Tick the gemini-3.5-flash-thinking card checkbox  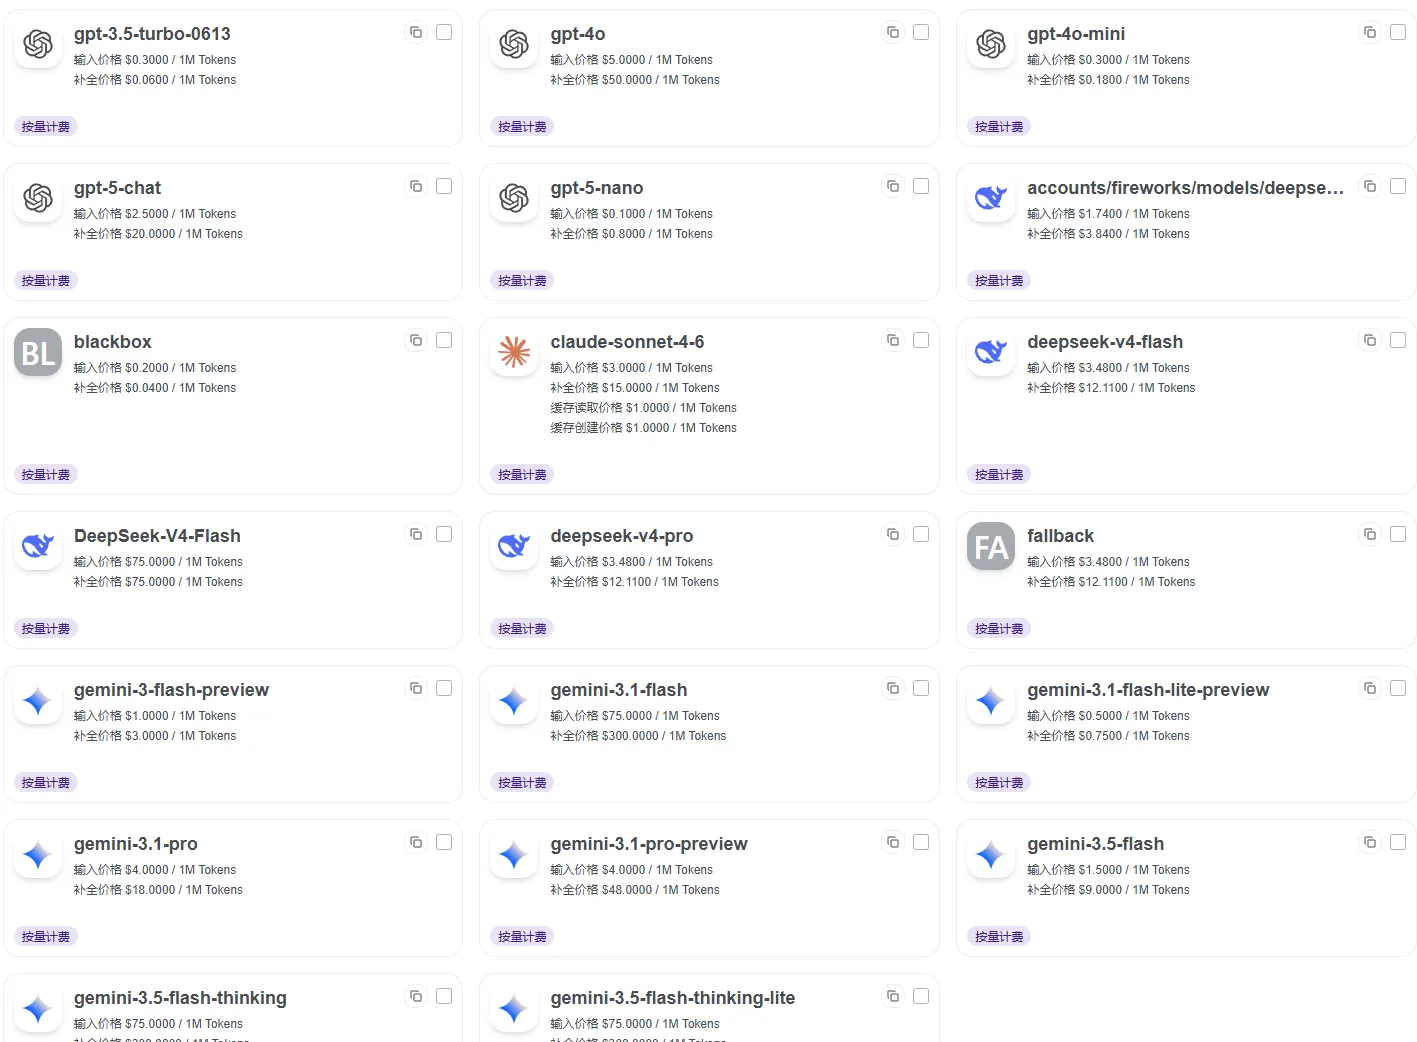point(444,996)
